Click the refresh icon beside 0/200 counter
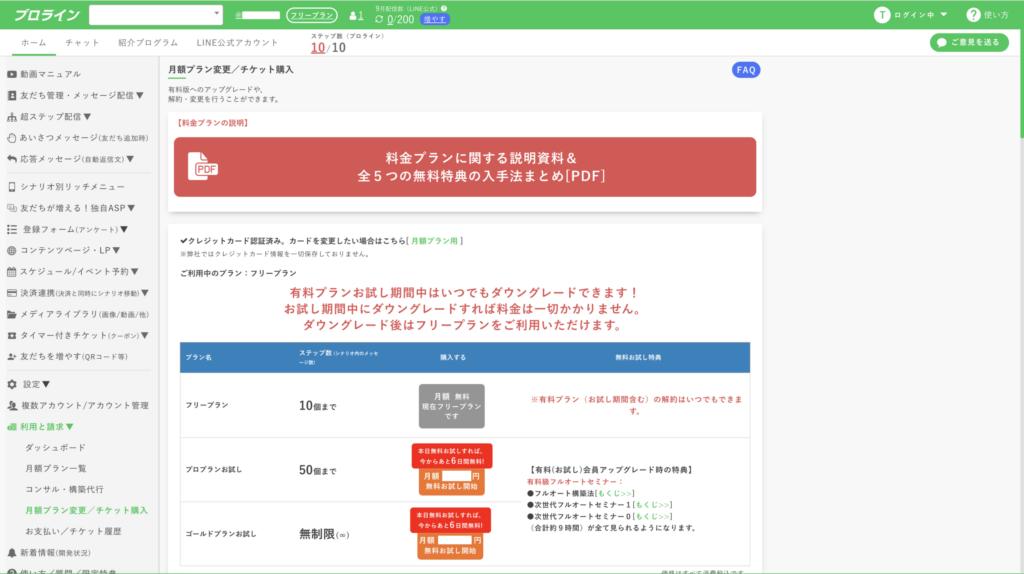The image size is (1024, 574). pyautogui.click(x=379, y=20)
